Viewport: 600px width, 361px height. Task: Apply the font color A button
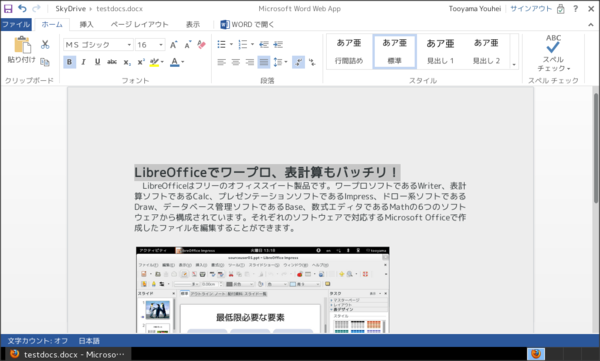[x=174, y=62]
